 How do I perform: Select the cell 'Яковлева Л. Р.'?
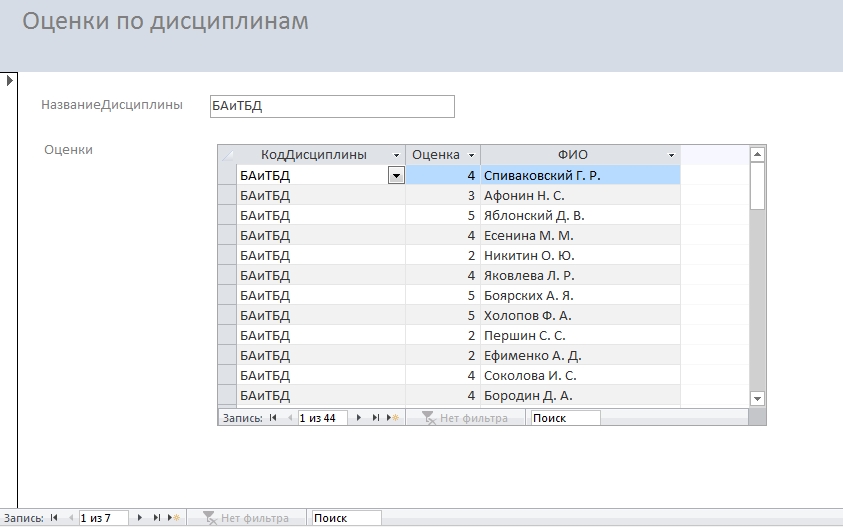[x=581, y=275]
